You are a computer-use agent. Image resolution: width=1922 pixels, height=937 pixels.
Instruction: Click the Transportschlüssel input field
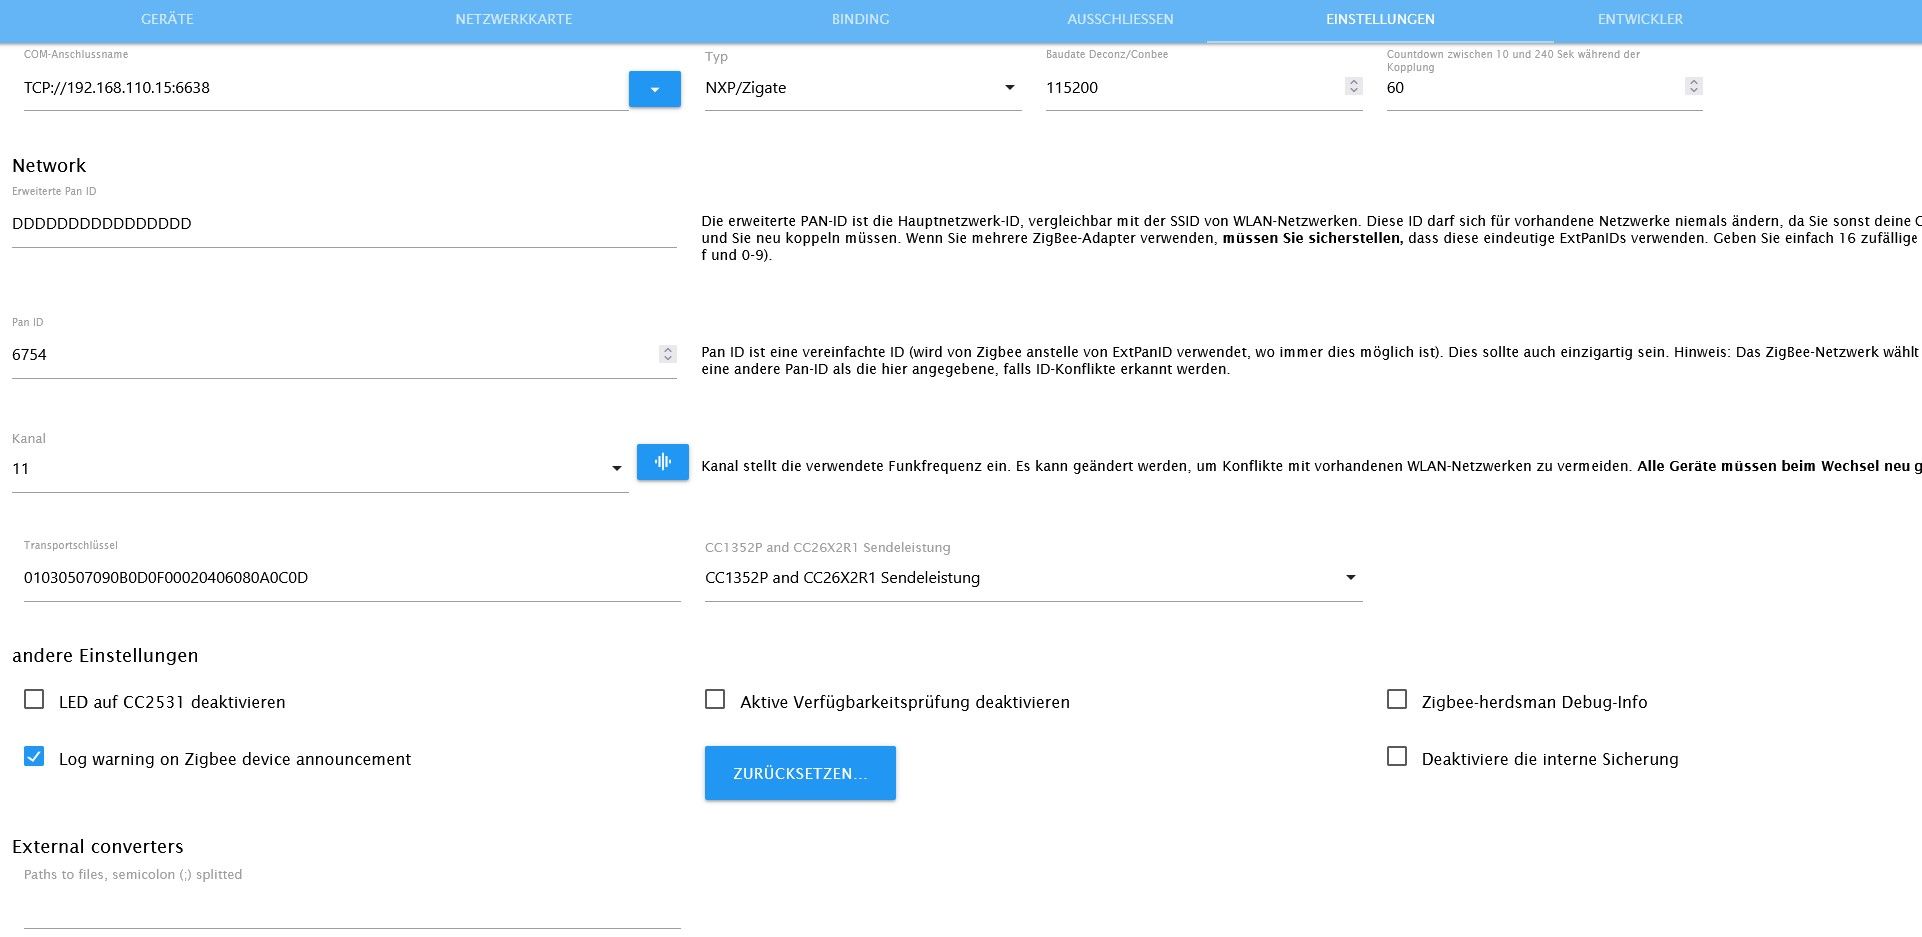[x=352, y=578]
